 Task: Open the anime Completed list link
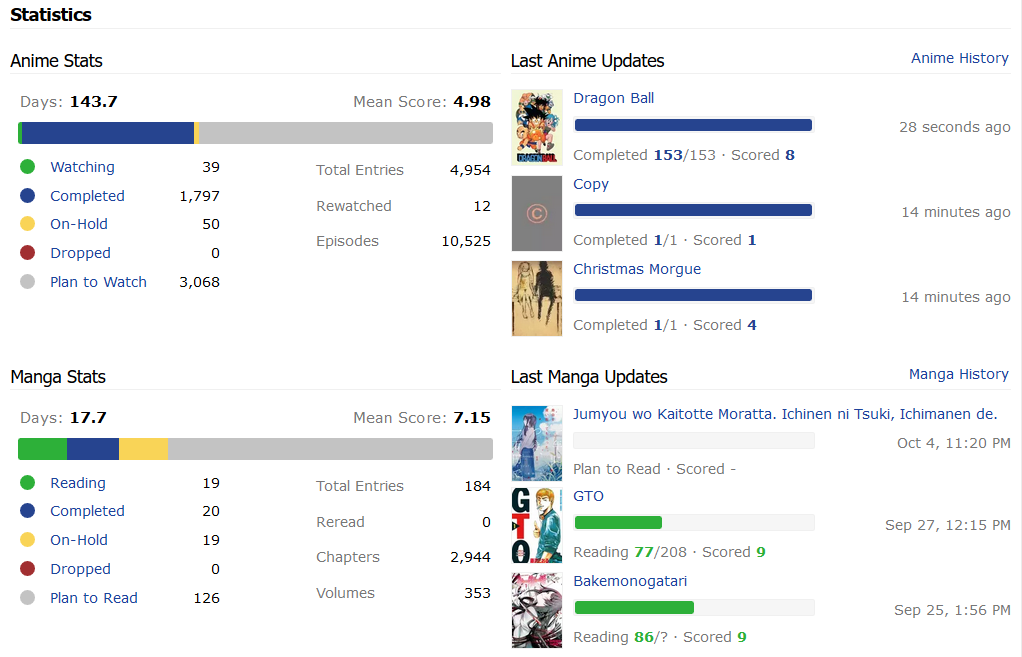[87, 196]
